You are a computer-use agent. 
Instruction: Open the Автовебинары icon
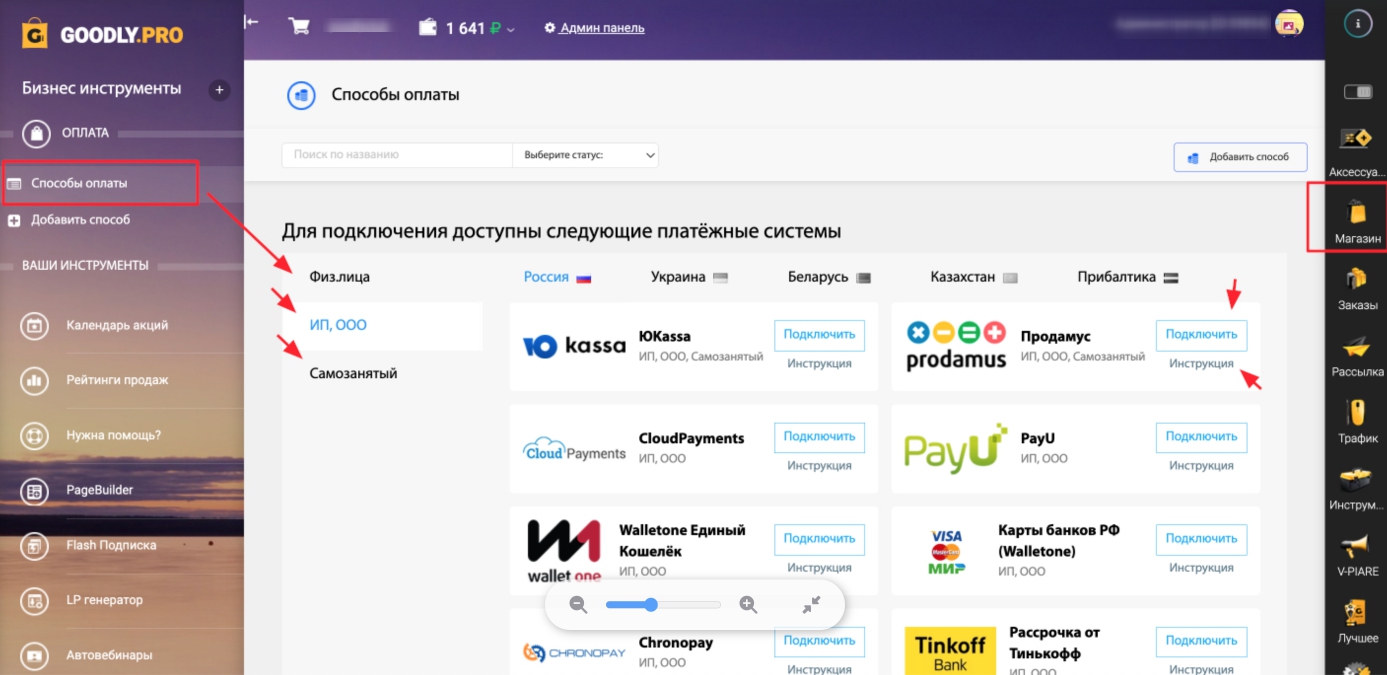(x=35, y=655)
